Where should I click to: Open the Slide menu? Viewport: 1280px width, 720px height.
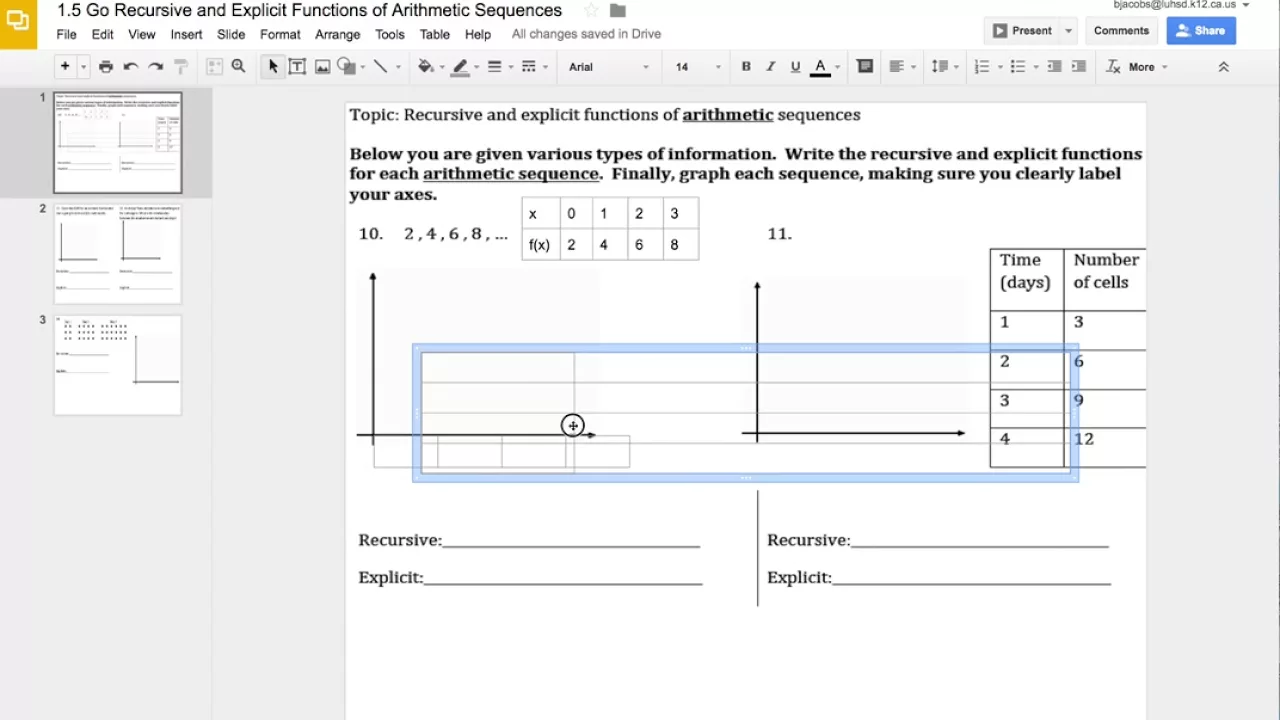[231, 34]
